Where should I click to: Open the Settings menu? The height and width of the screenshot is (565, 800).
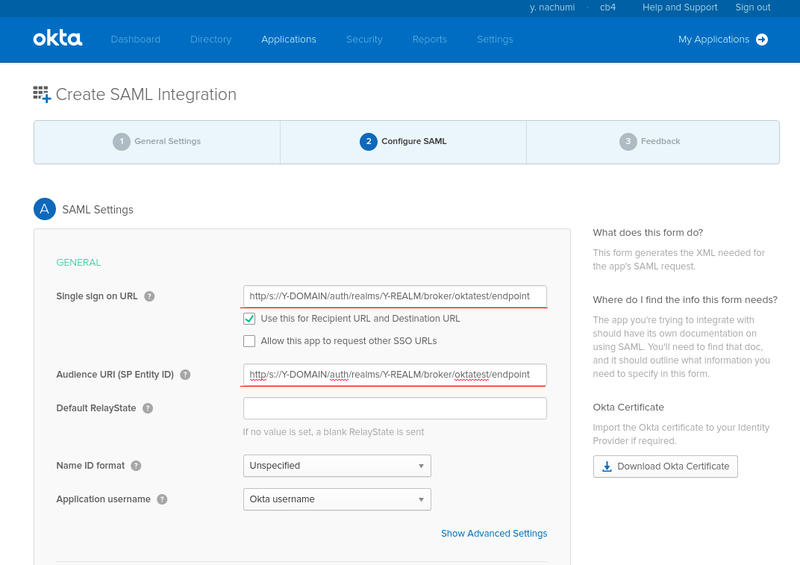coord(495,39)
